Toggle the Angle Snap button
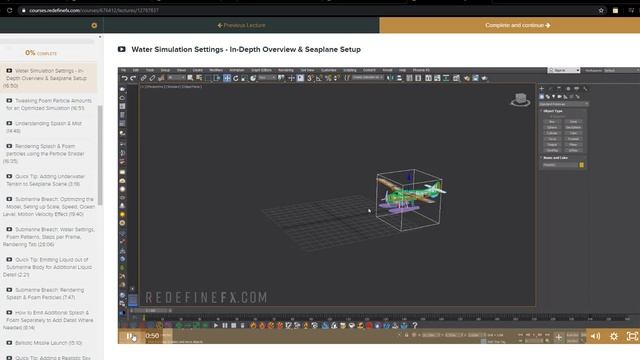 click(x=319, y=78)
